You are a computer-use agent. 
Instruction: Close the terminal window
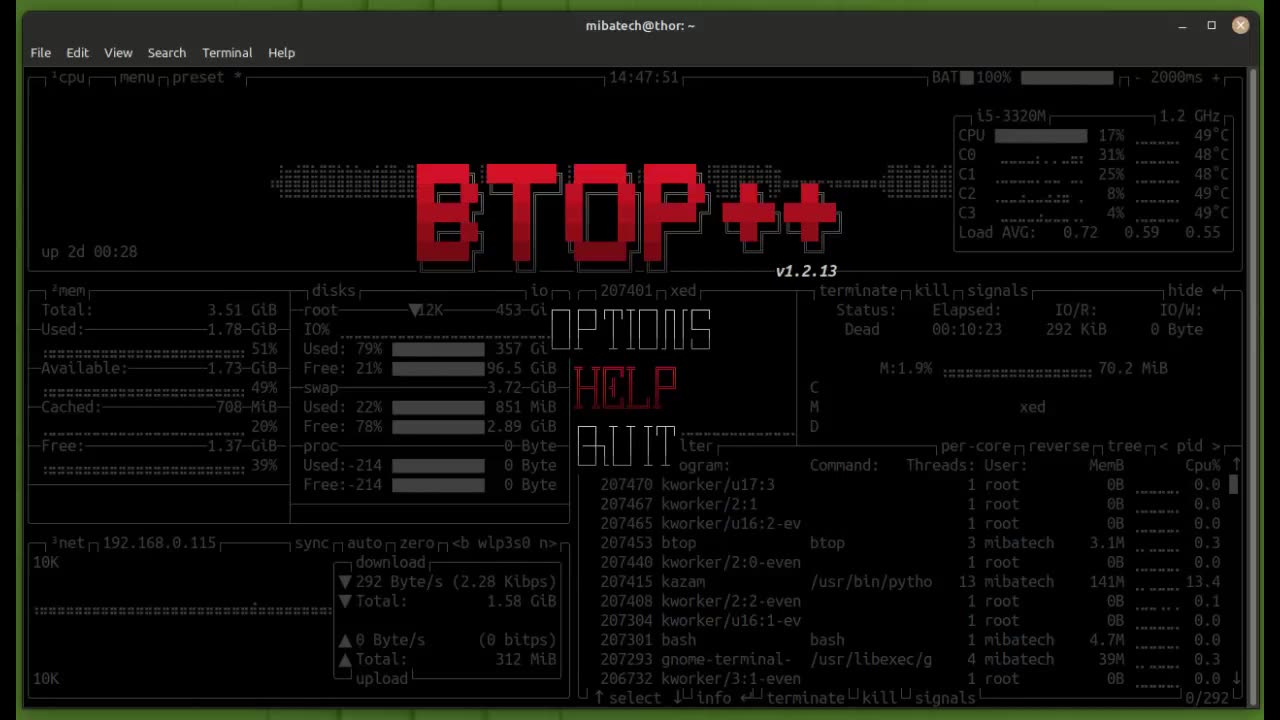pos(1240,26)
